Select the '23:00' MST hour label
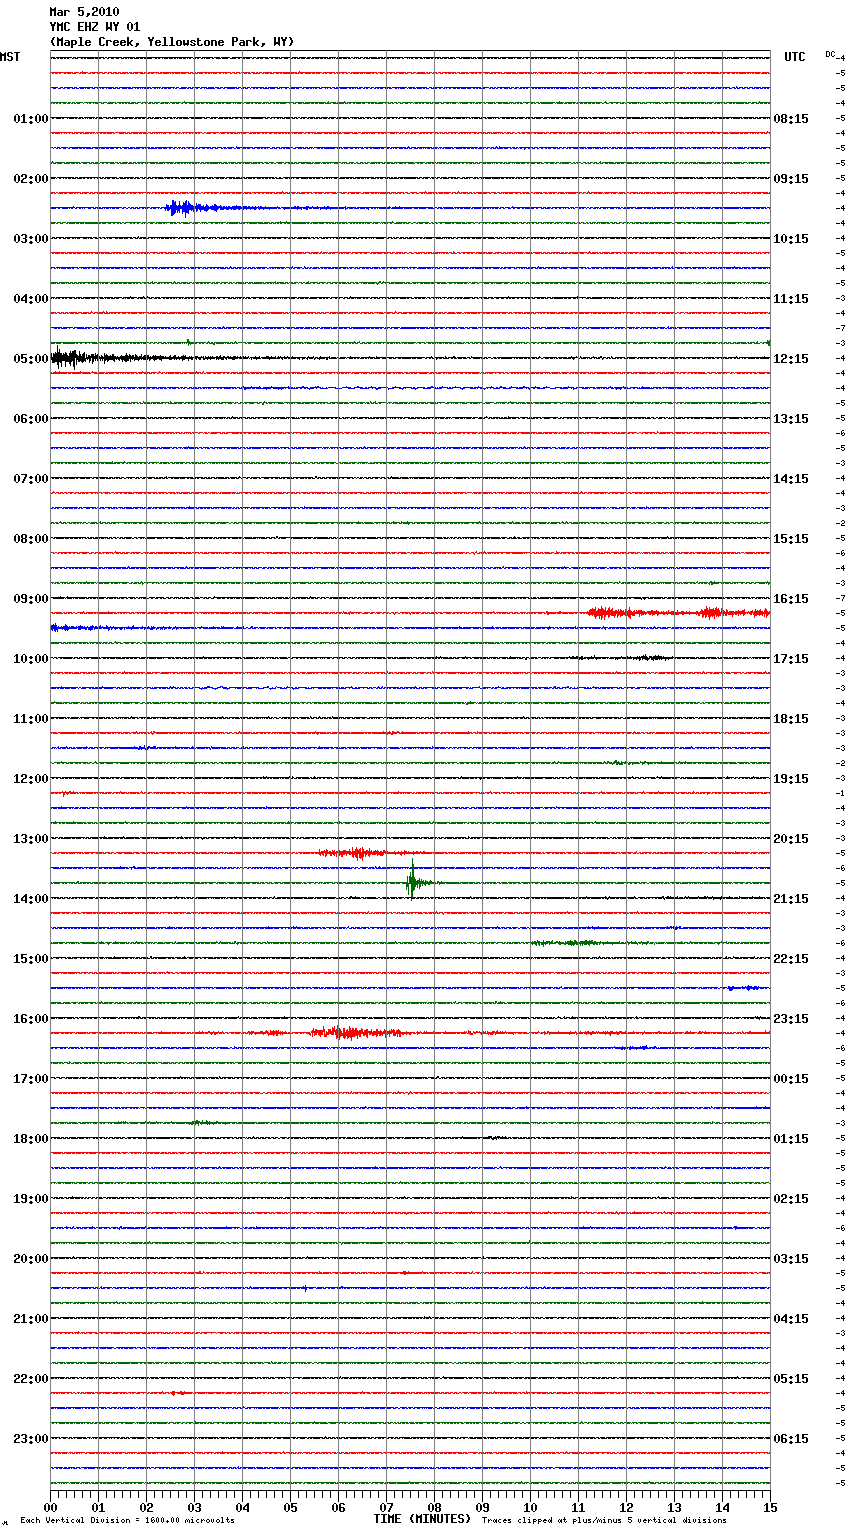Image resolution: width=850 pixels, height=1534 pixels. [31, 1439]
